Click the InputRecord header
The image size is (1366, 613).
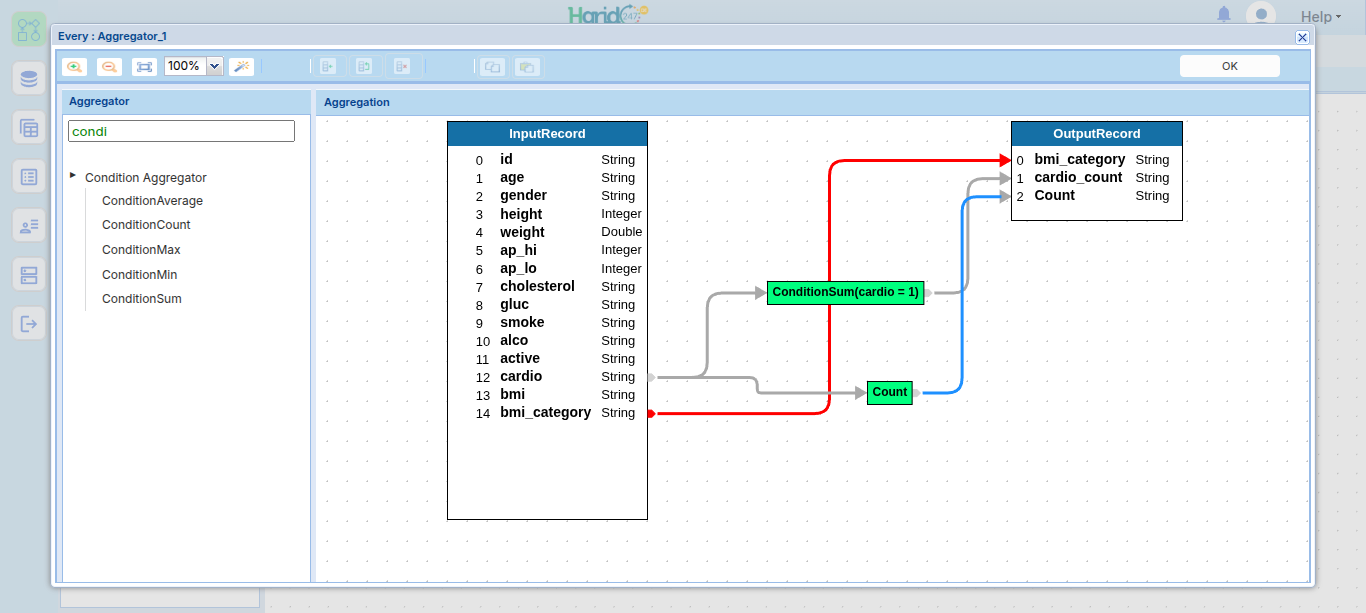pos(547,134)
